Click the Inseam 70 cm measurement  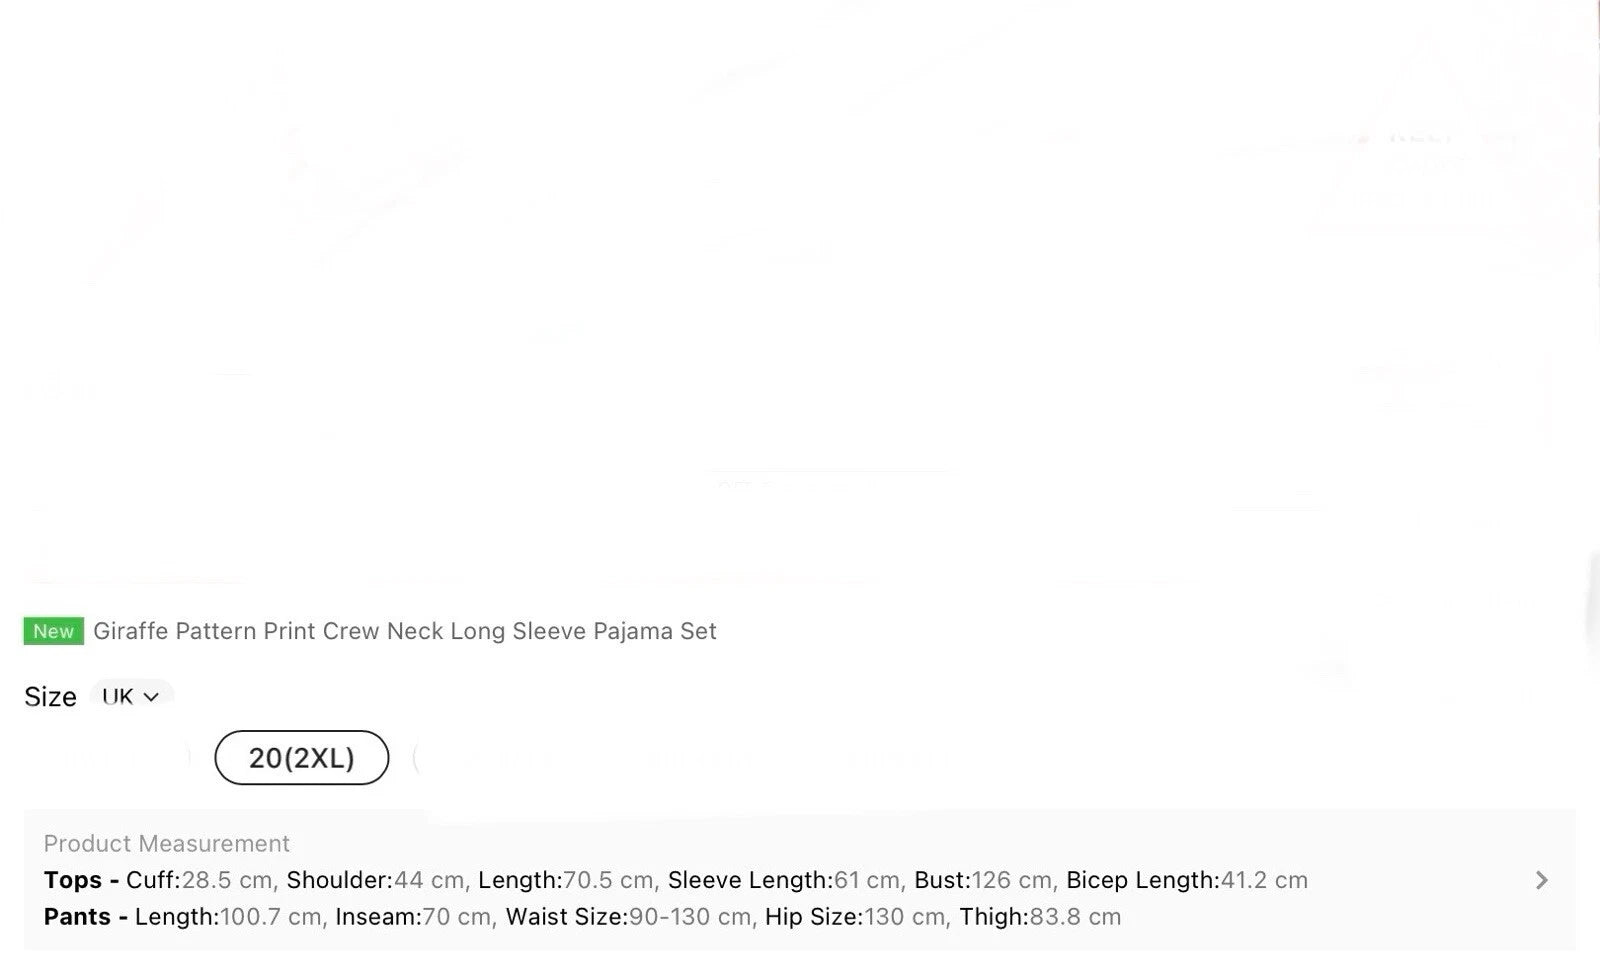pos(413,917)
